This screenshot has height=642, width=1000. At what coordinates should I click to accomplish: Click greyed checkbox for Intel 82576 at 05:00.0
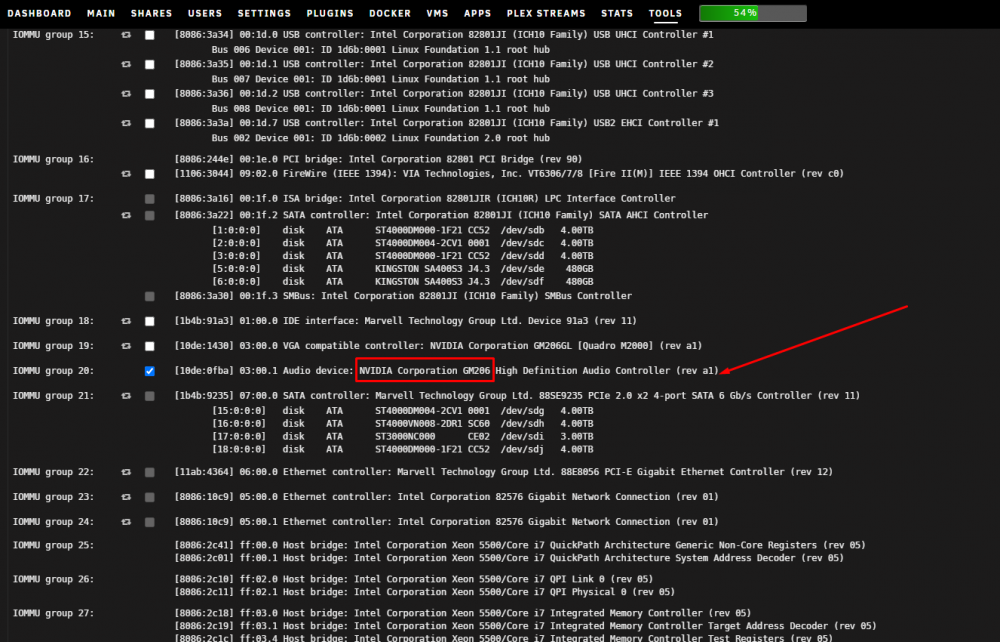click(149, 497)
